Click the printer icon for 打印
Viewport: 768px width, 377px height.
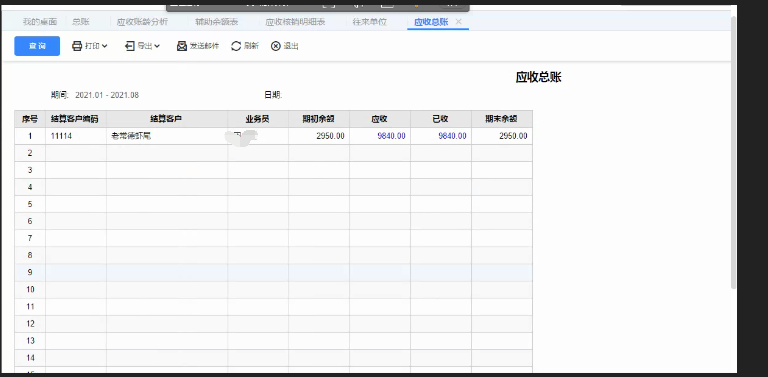[77, 46]
